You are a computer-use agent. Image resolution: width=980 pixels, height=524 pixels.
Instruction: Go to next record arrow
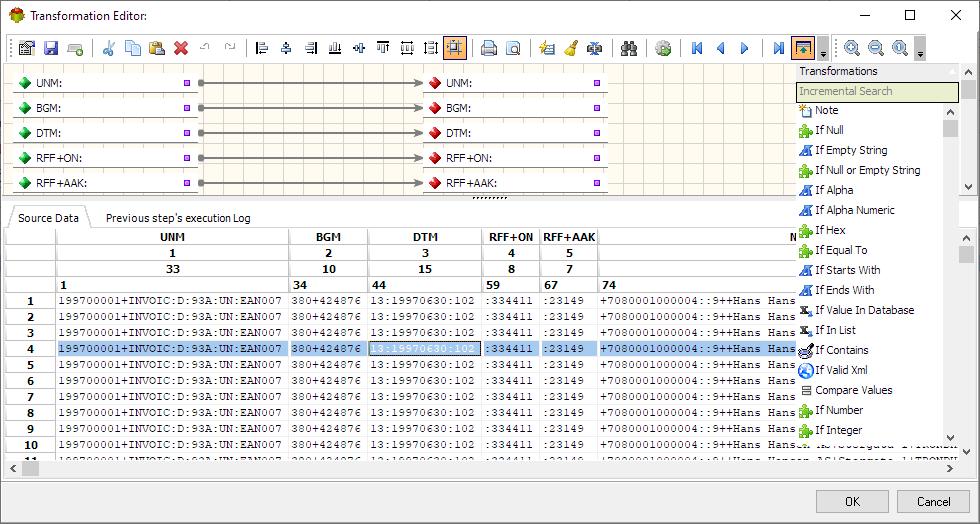(744, 48)
